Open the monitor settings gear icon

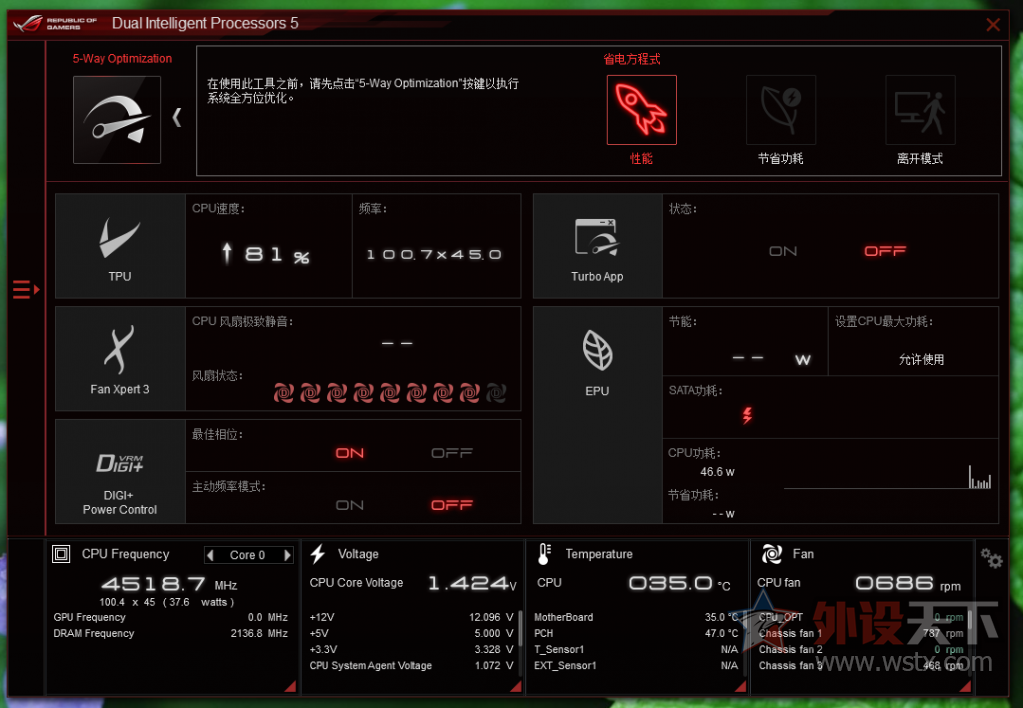991,558
